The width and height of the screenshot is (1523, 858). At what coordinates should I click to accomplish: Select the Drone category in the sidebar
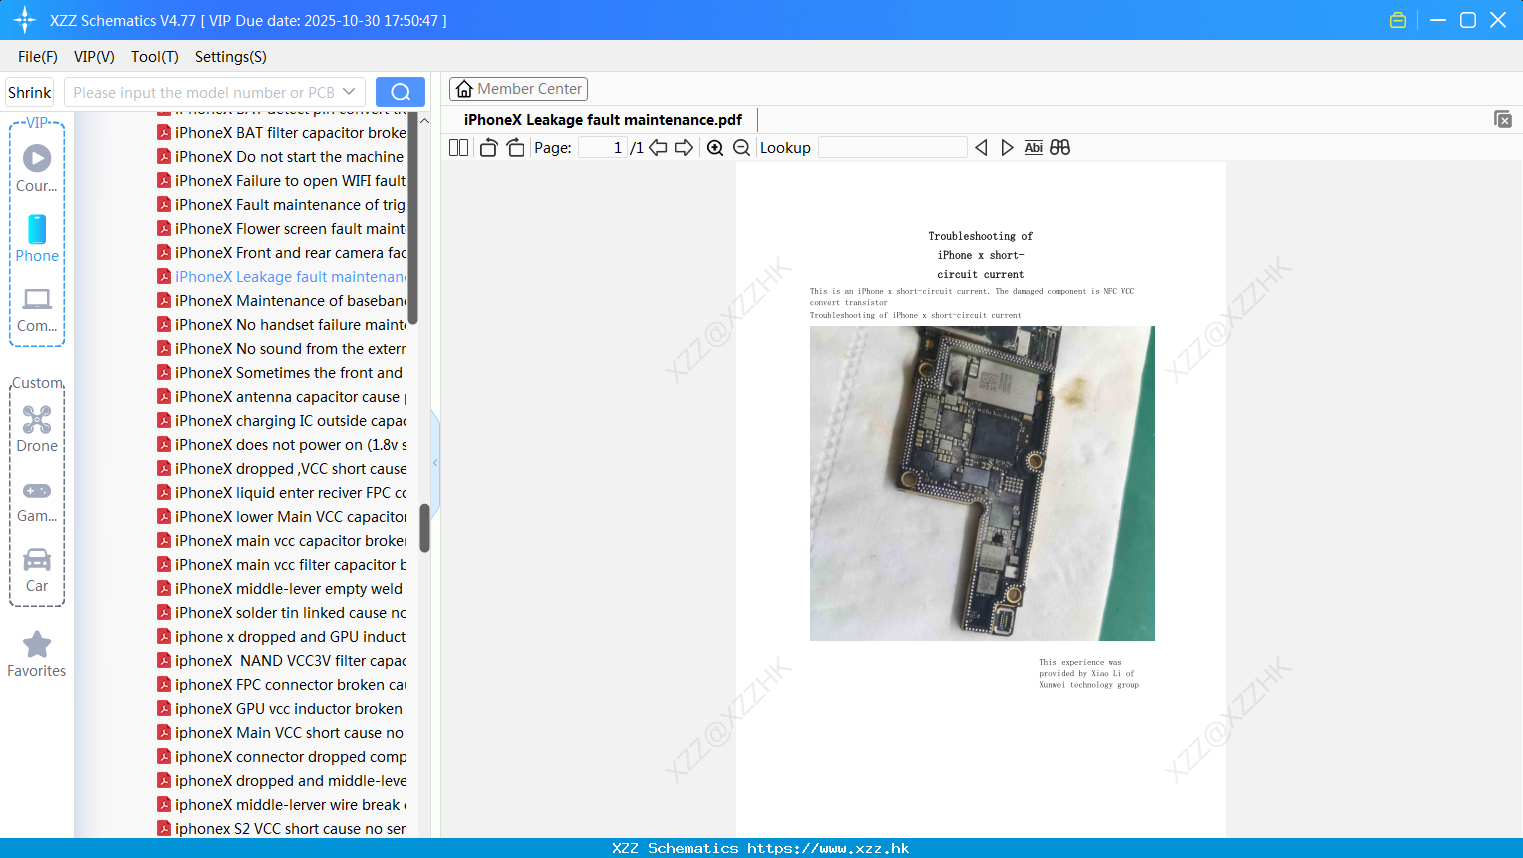coord(37,430)
